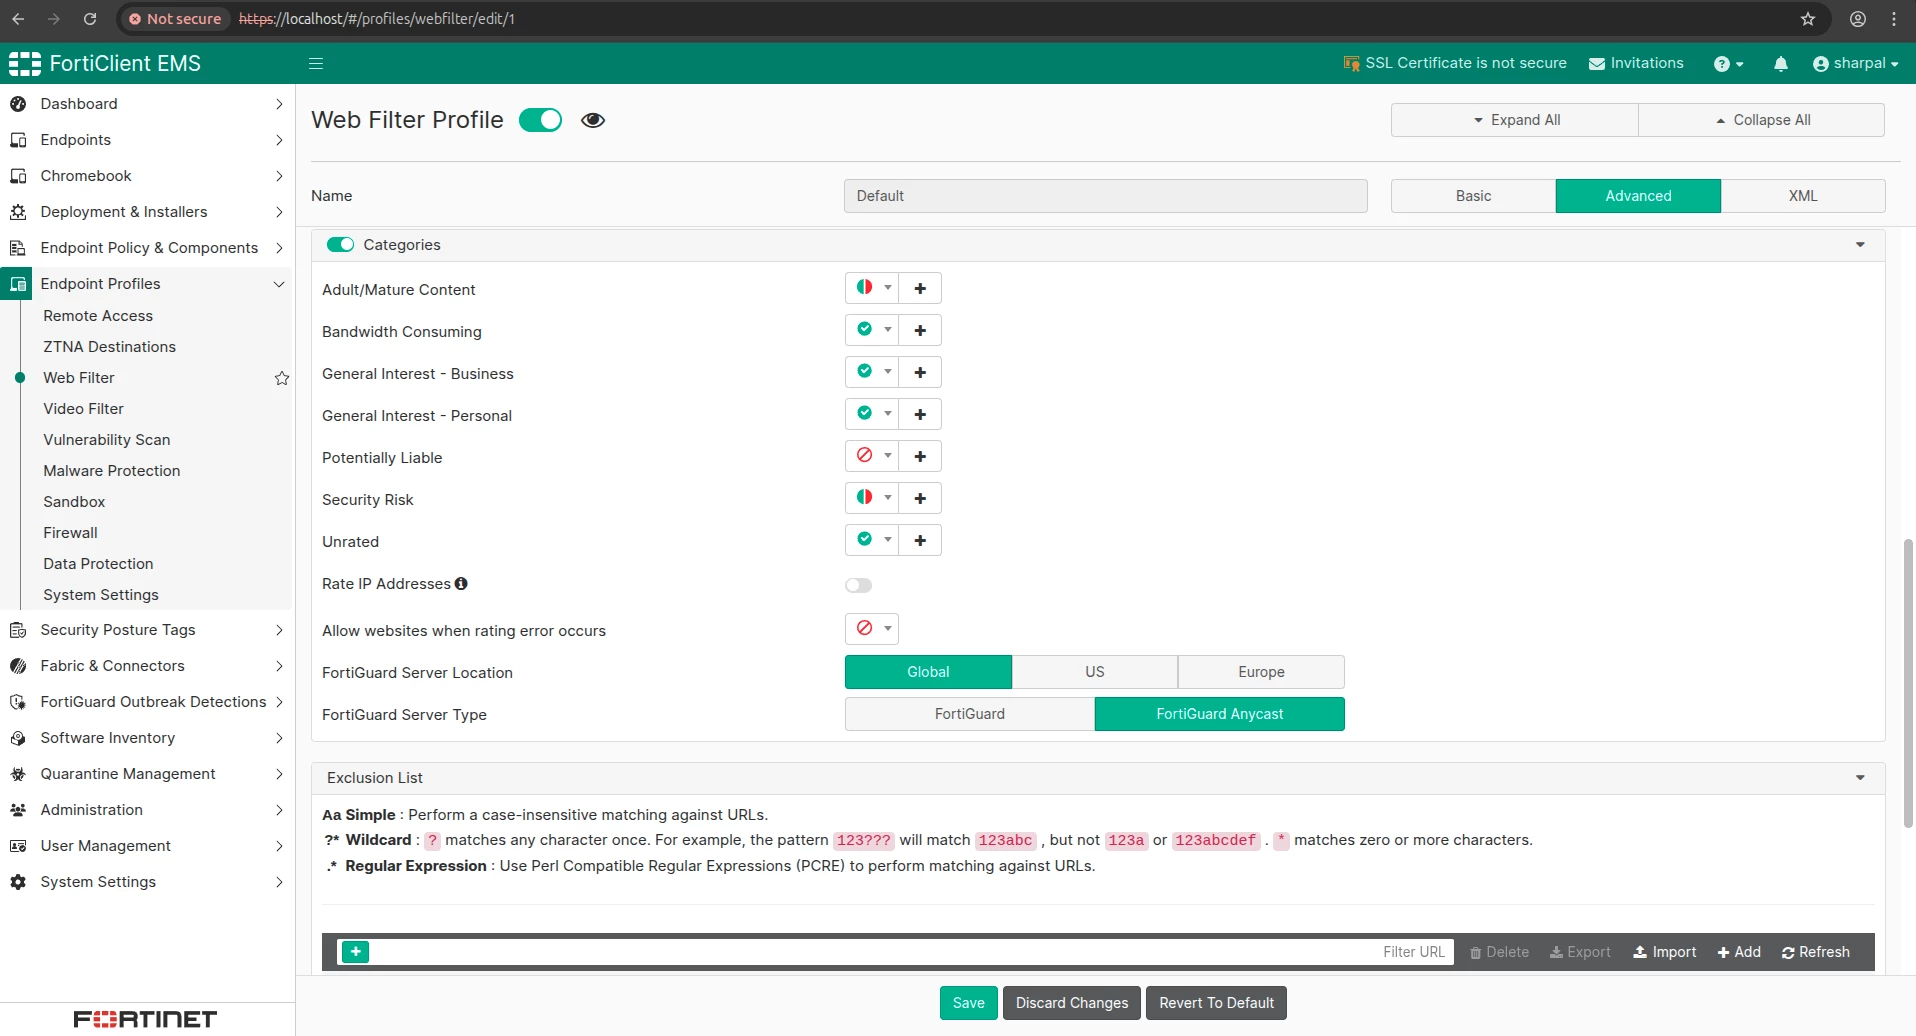The height and width of the screenshot is (1036, 1916).
Task: Select Europe FortiGuard server location
Action: point(1261,672)
